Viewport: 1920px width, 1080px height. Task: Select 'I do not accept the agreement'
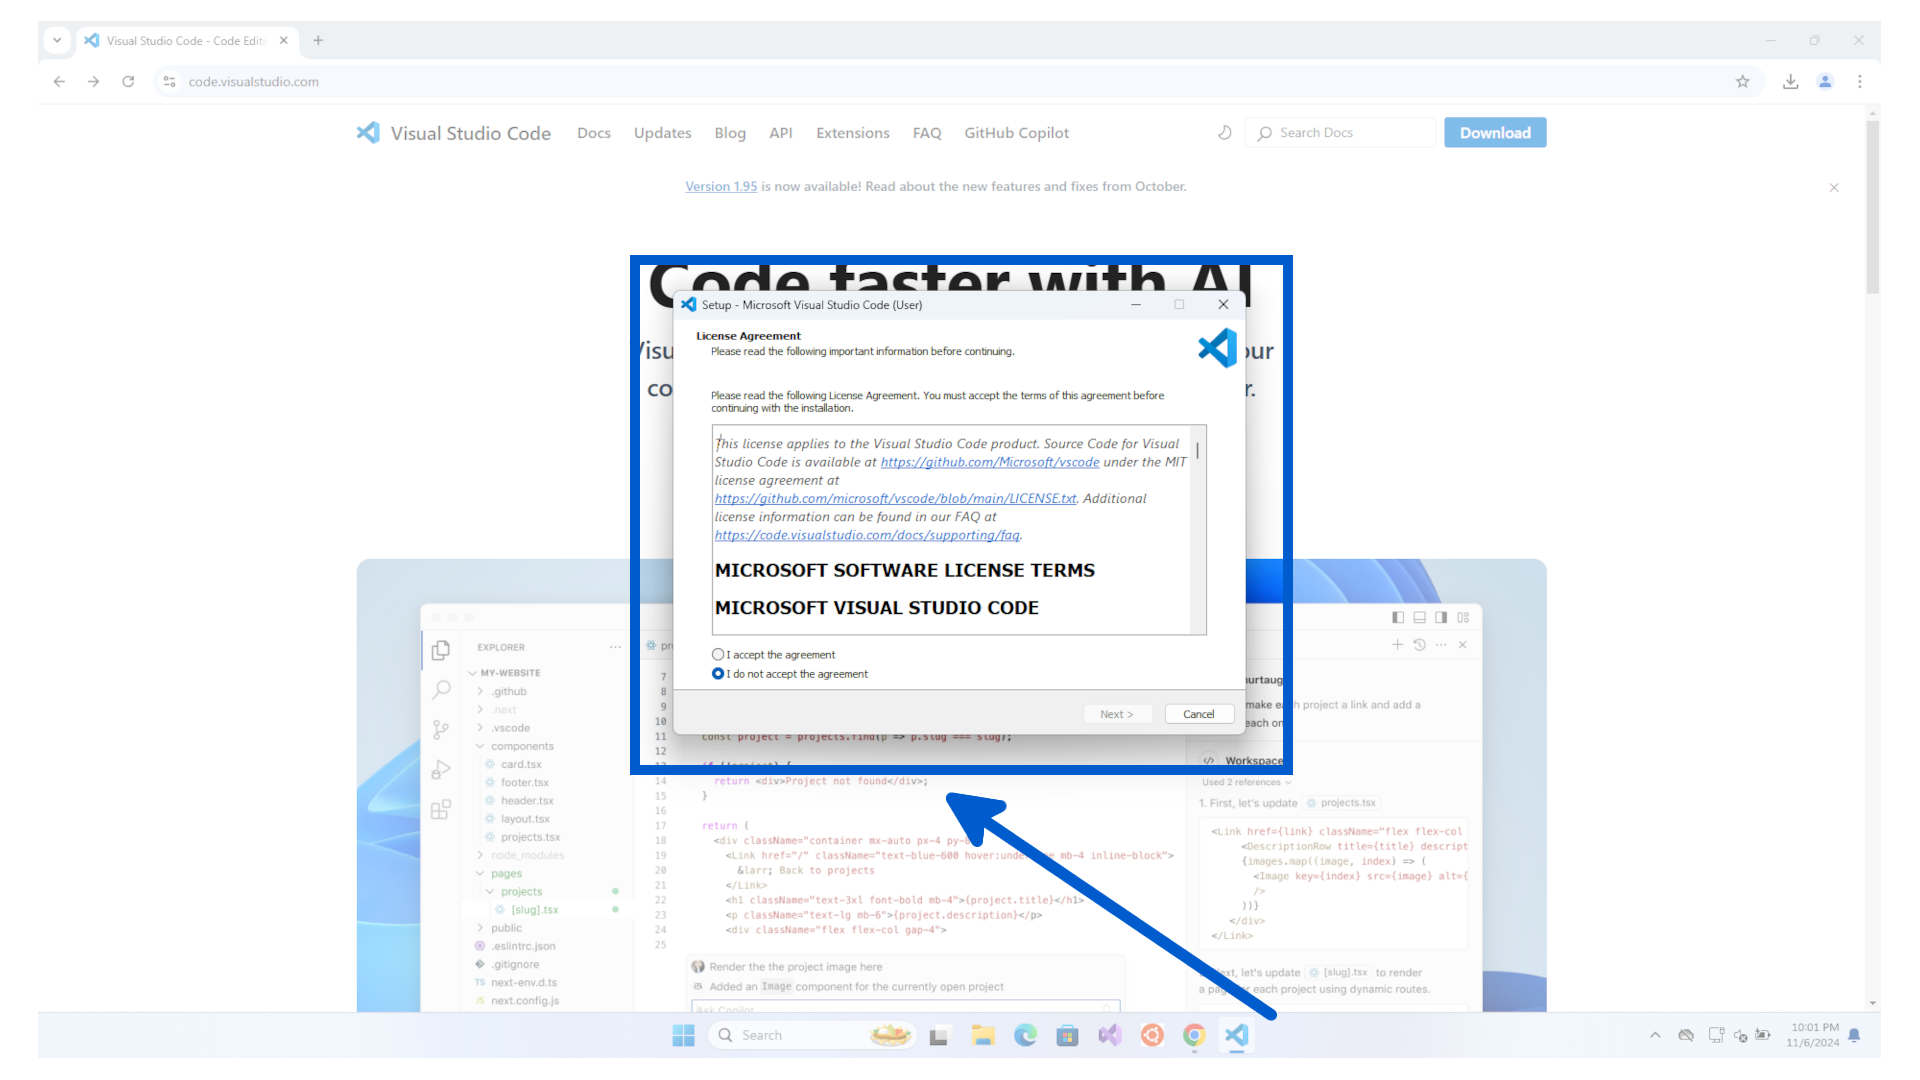717,673
